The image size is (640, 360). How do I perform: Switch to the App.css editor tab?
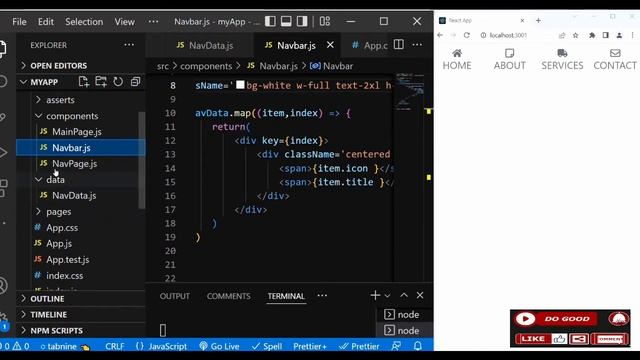pyautogui.click(x=369, y=45)
